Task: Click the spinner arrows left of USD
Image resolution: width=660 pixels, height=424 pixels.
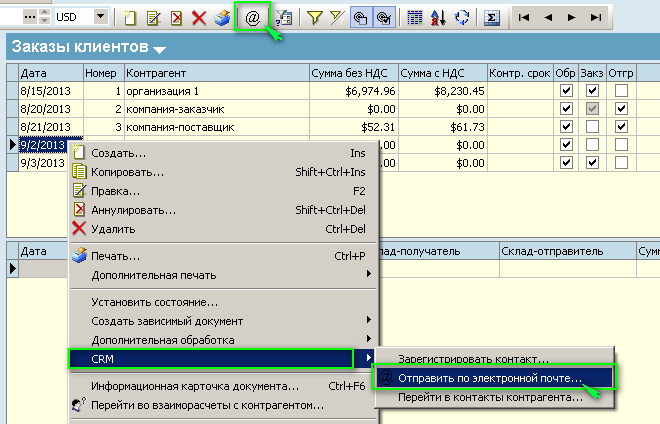Action: 44,17
